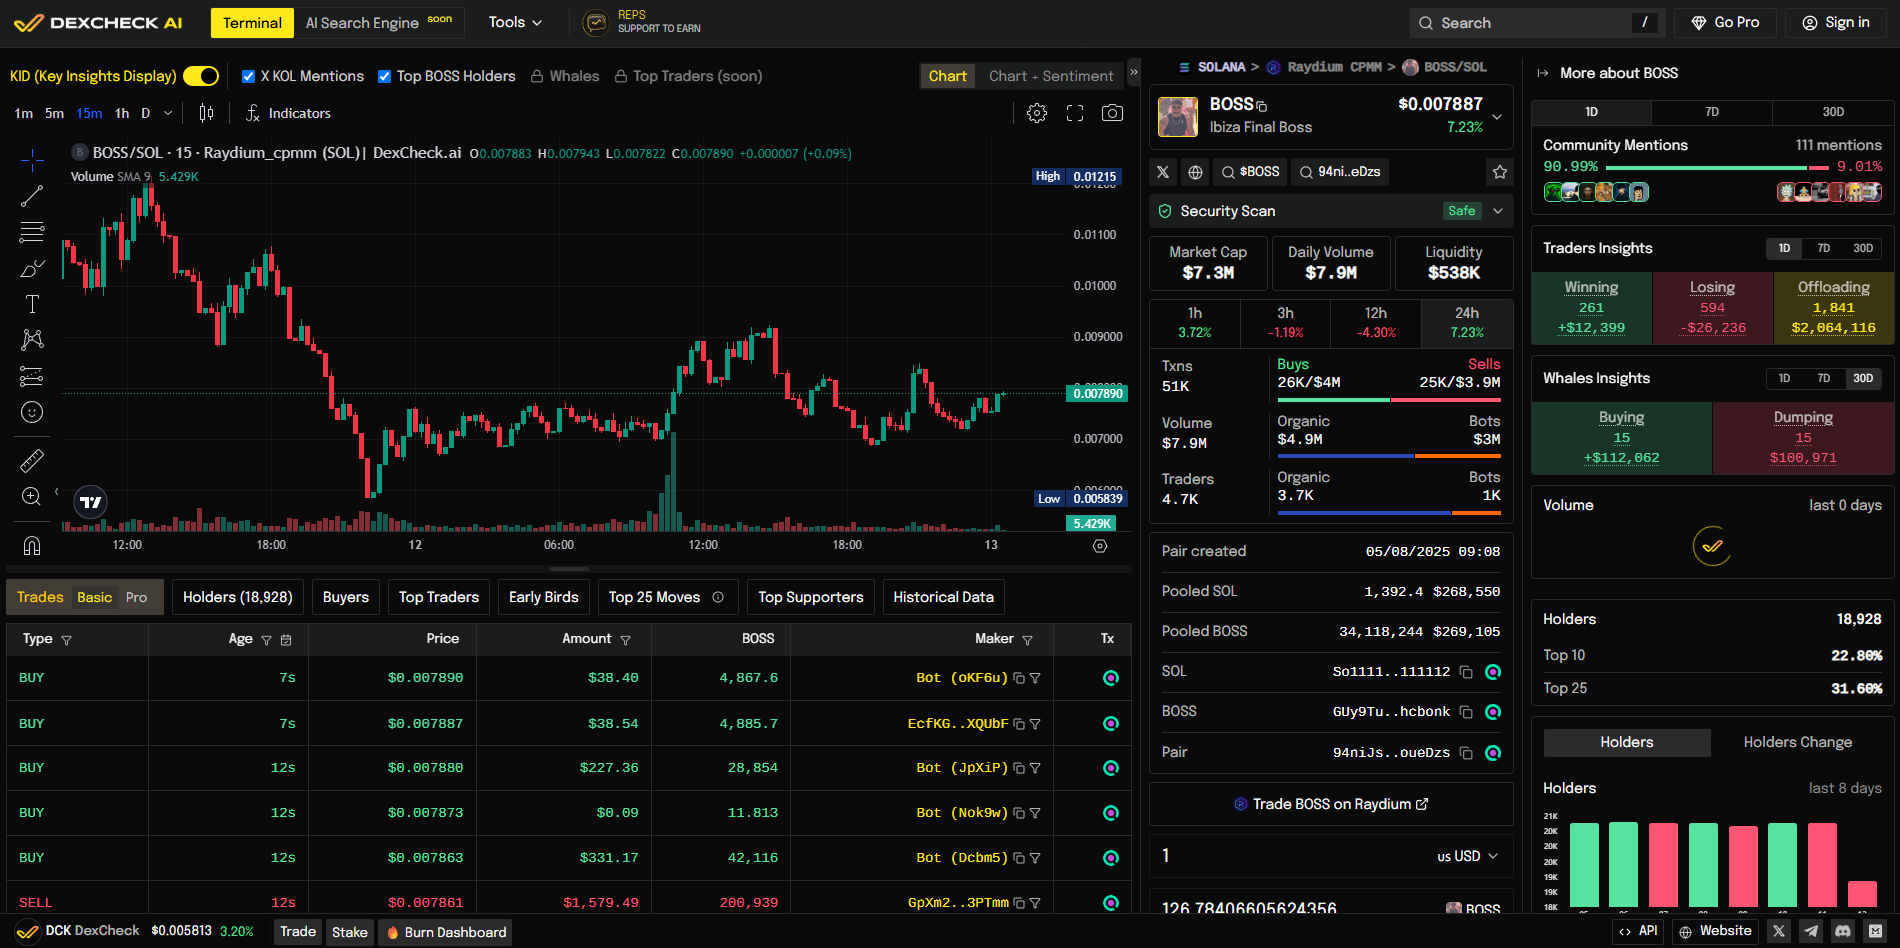1900x948 pixels.
Task: Select the text annotation tool
Action: 32,304
